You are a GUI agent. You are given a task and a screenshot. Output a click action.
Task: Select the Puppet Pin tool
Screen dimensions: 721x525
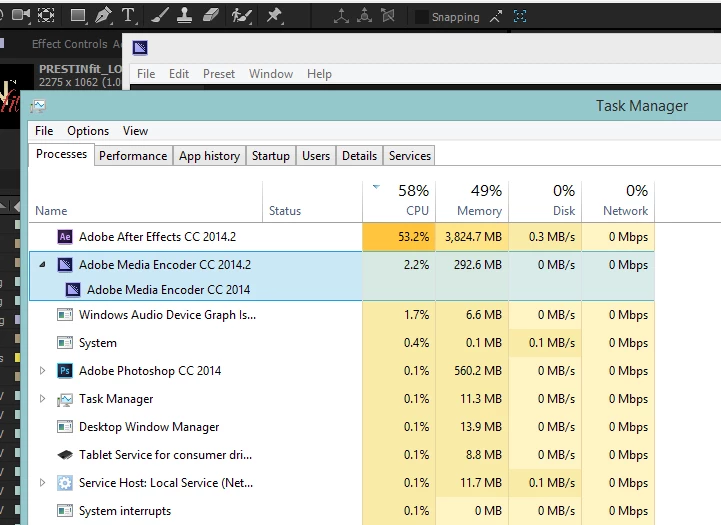tap(275, 16)
